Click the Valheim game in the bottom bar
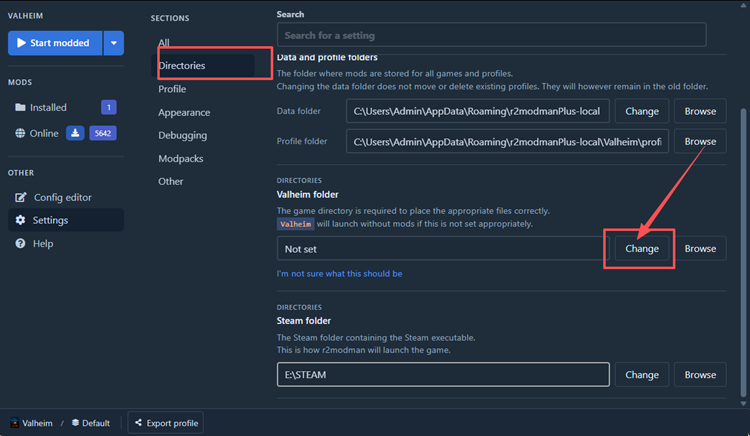This screenshot has width=750, height=436. pos(32,423)
